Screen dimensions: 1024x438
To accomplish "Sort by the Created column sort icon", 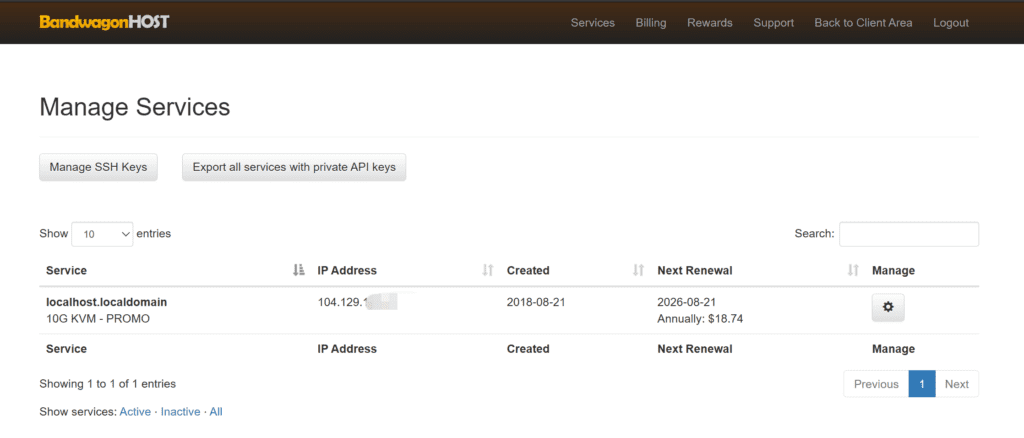I will pos(638,270).
